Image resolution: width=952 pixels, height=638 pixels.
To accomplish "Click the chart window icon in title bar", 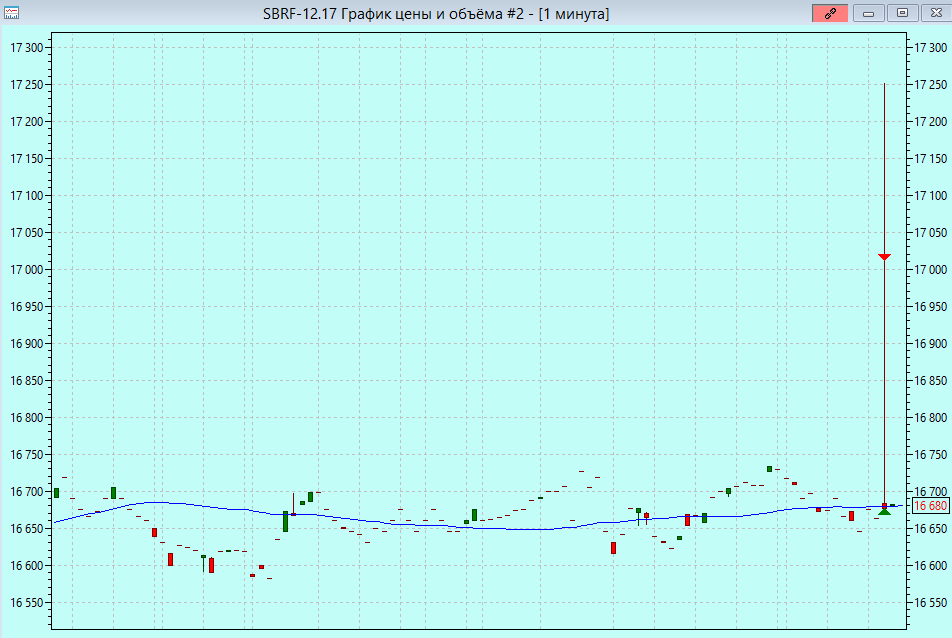I will tap(11, 13).
